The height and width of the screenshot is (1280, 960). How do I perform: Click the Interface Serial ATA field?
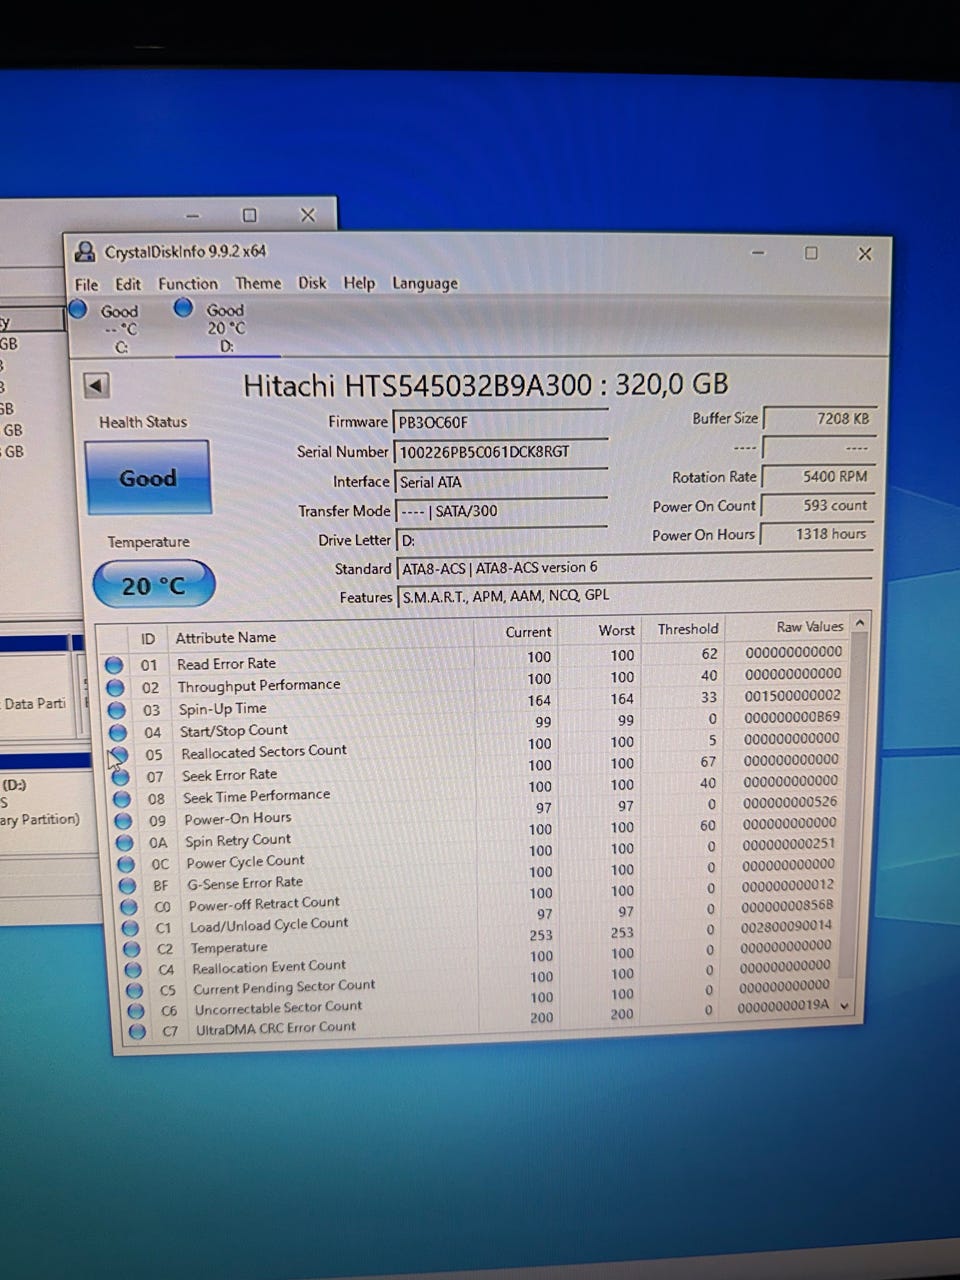tap(500, 482)
